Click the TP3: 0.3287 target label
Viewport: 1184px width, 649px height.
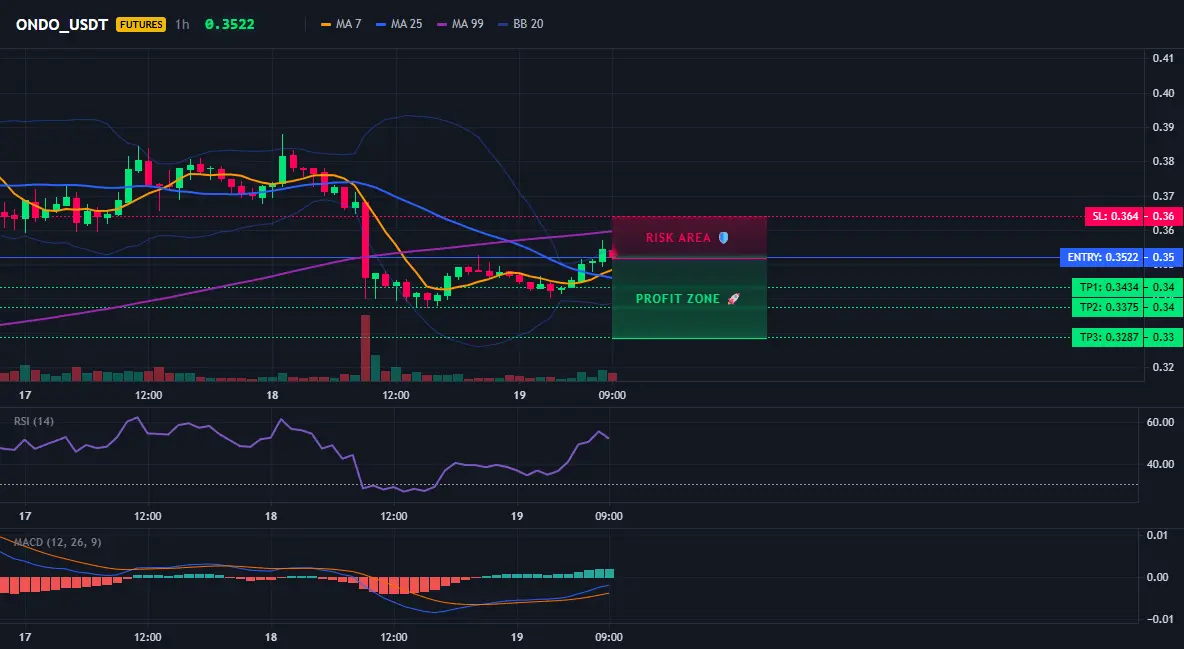coord(1108,337)
